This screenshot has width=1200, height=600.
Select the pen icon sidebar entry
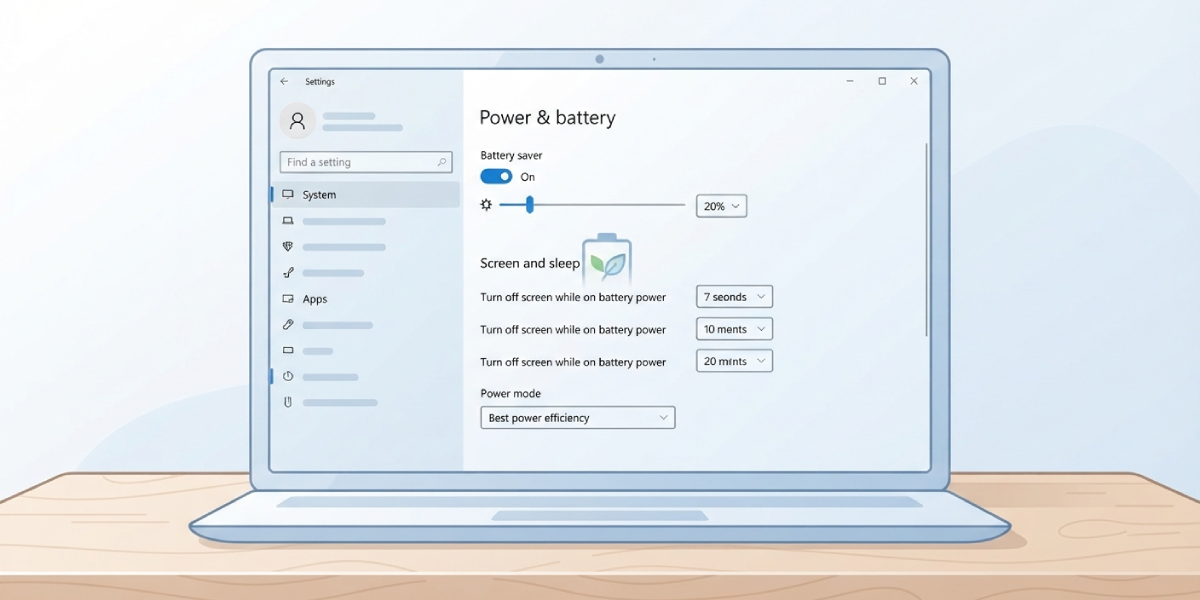pyautogui.click(x=288, y=325)
